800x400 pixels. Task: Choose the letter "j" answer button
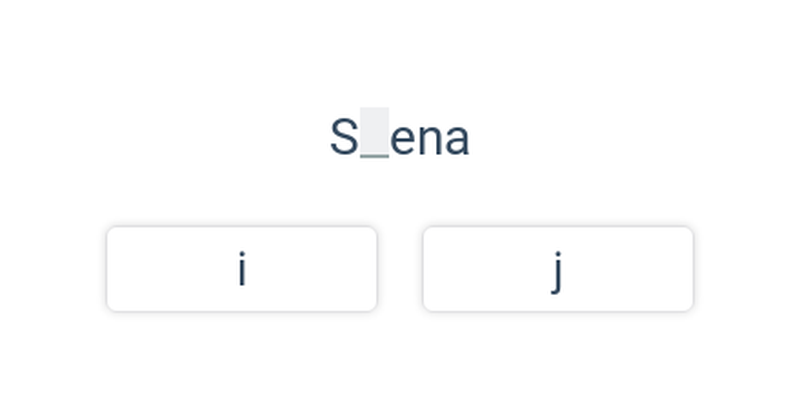point(558,269)
